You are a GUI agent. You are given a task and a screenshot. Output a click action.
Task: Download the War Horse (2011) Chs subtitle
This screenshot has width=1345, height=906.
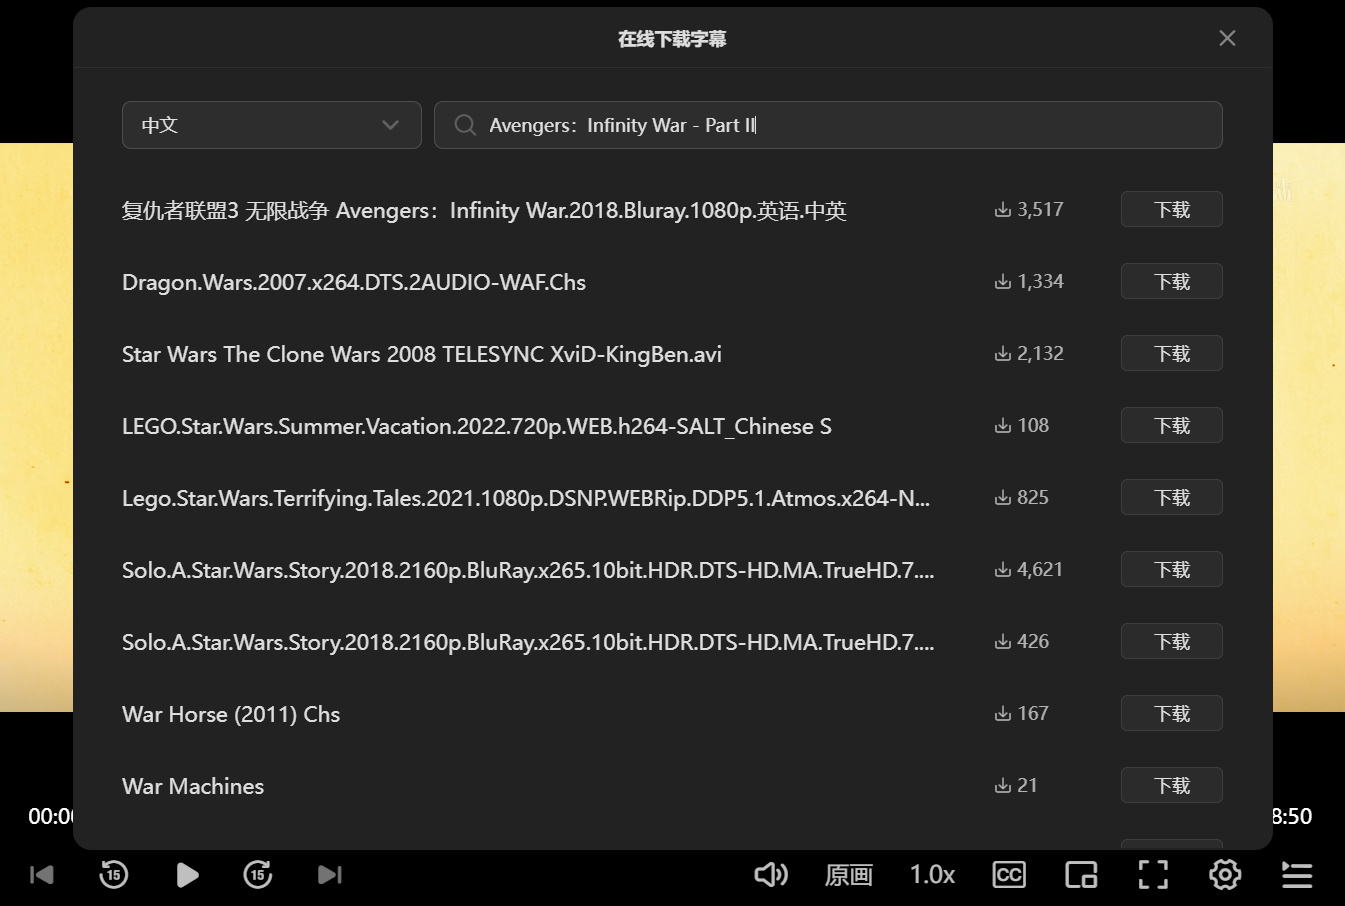pyautogui.click(x=1171, y=713)
